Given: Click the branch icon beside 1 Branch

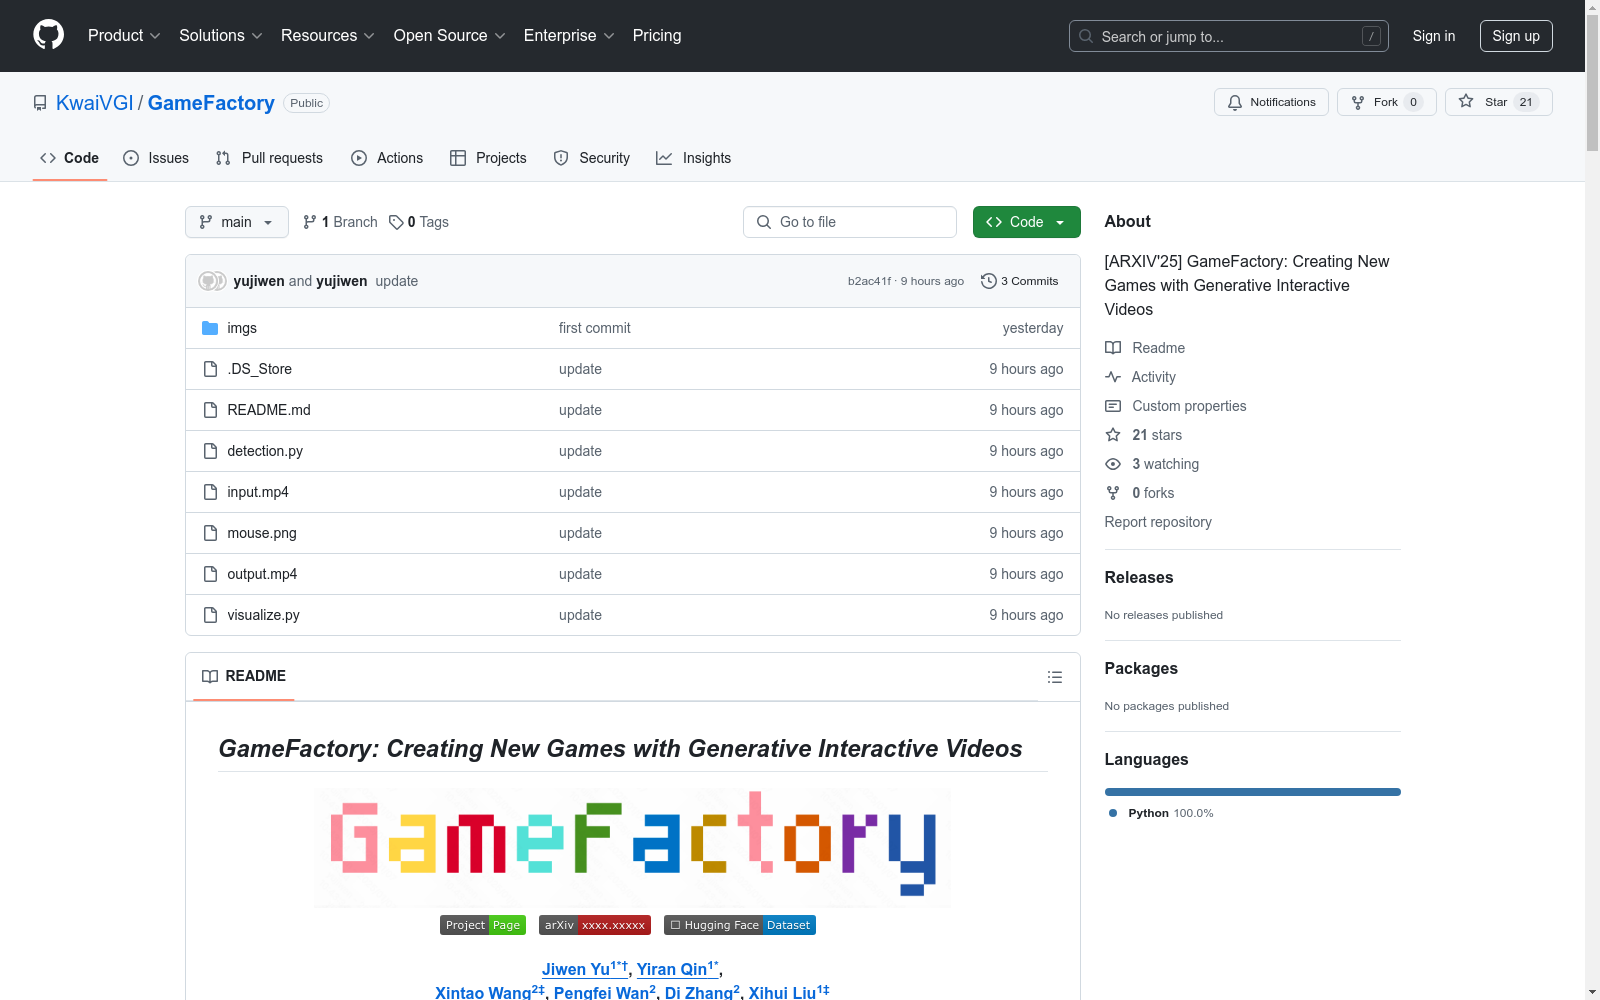Looking at the screenshot, I should [310, 222].
